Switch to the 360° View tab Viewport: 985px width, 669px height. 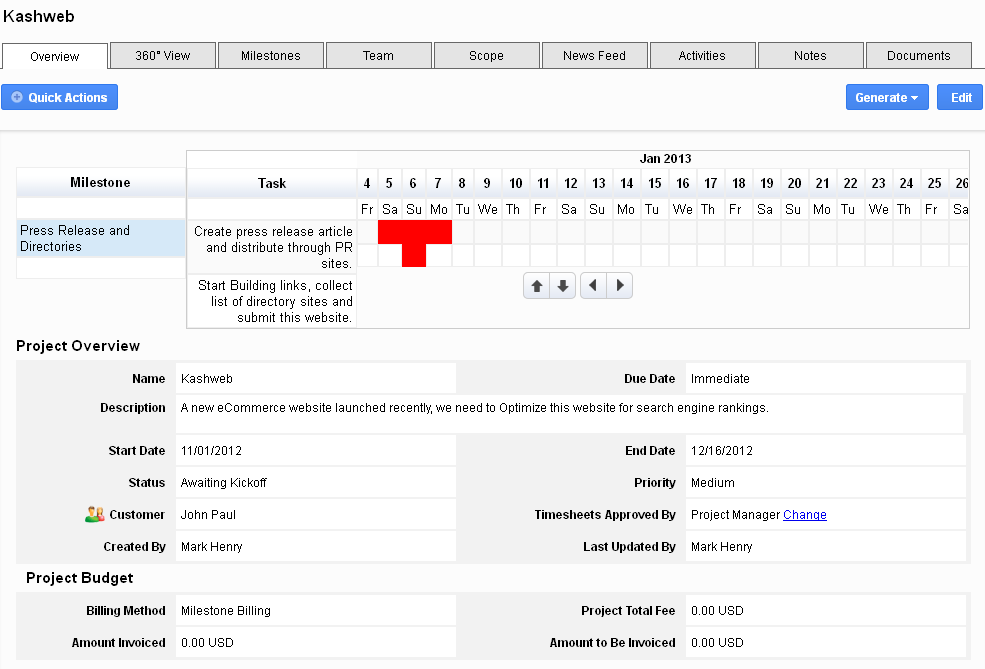(x=163, y=56)
